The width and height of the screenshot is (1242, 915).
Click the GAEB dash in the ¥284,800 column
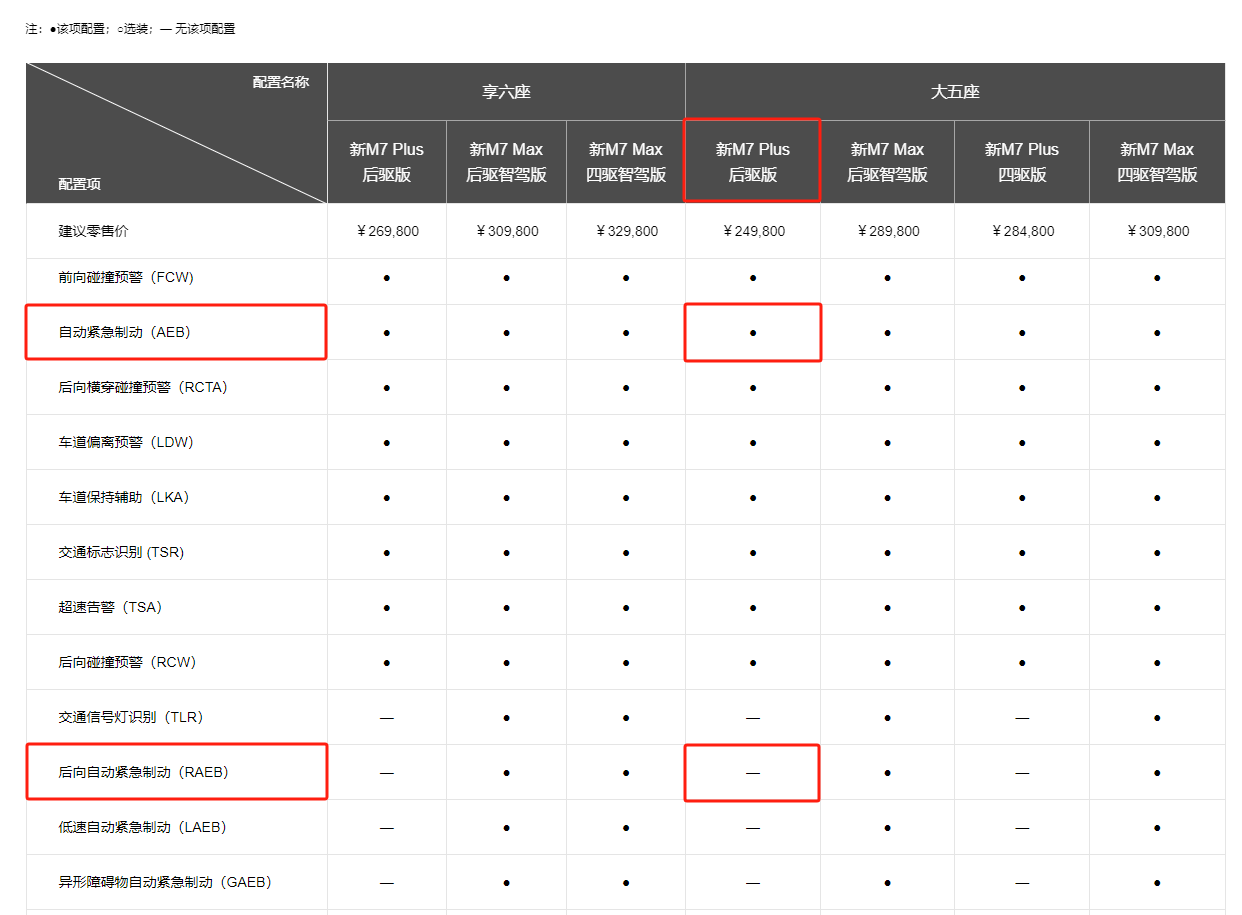point(1022,883)
